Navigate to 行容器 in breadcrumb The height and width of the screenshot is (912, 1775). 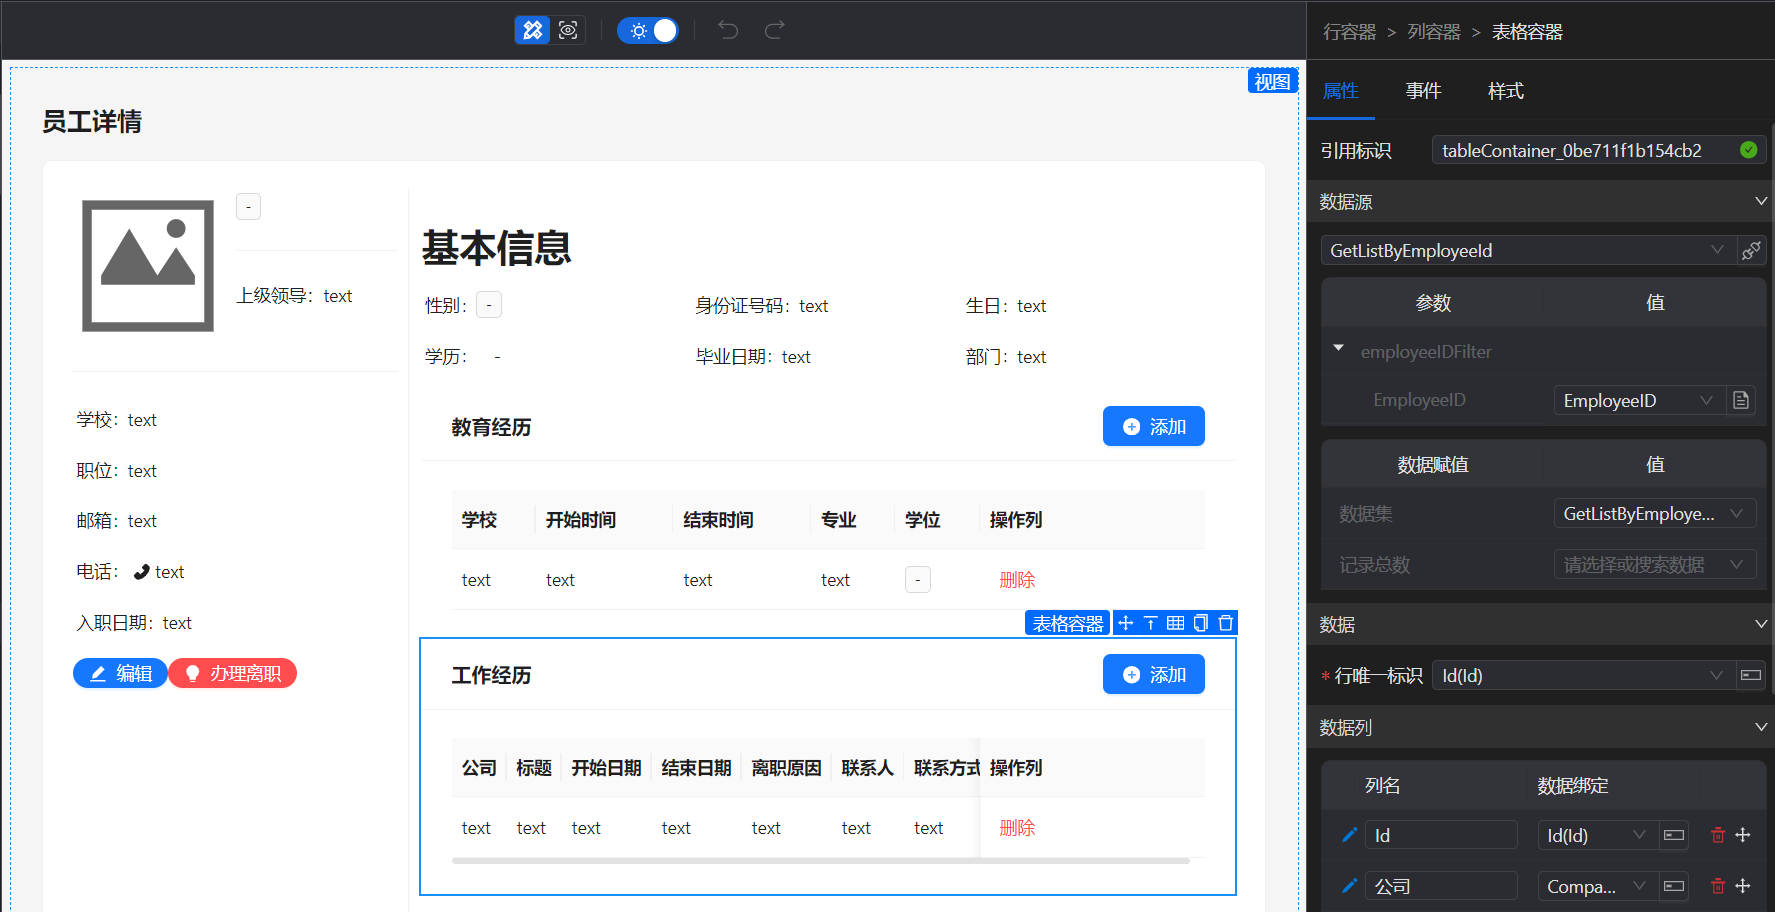(x=1350, y=32)
